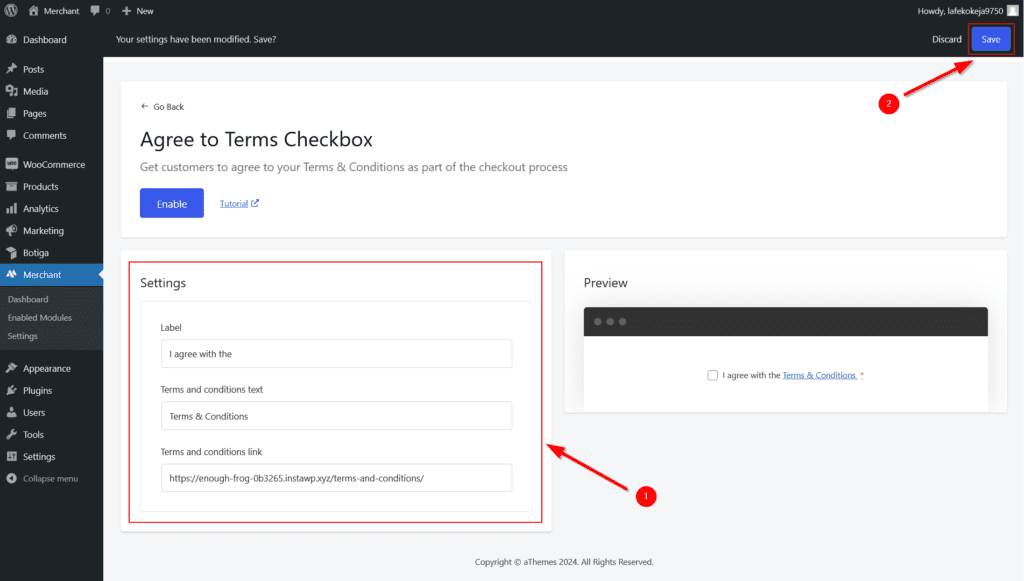Click the Tutorial external-link icon
Viewport: 1024px width, 581px height.
pos(254,202)
